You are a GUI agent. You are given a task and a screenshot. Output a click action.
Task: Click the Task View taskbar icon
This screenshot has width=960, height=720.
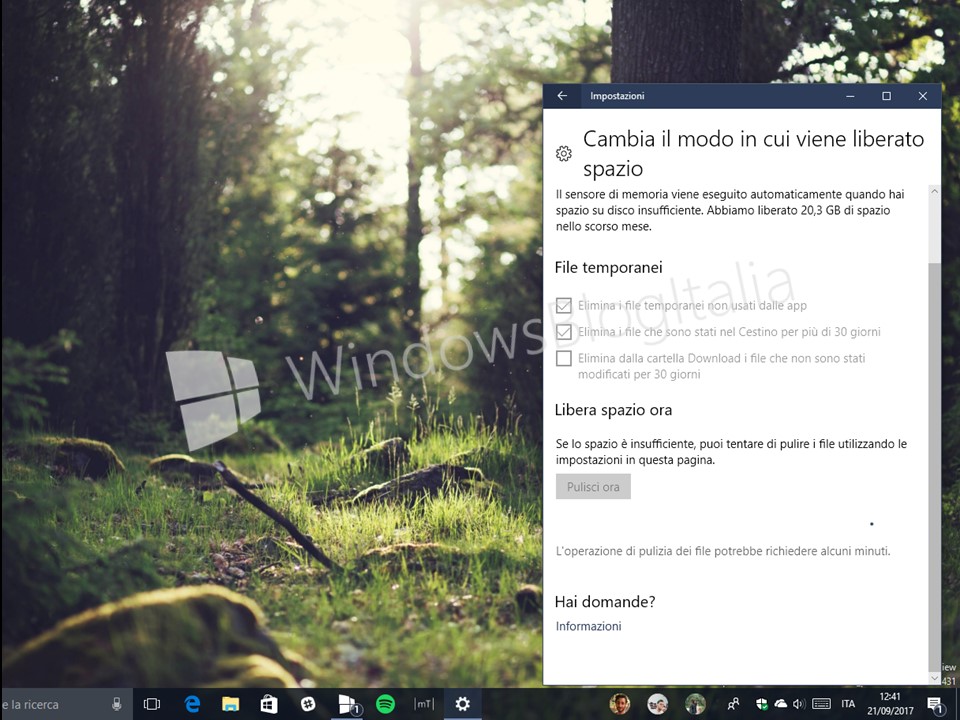152,704
